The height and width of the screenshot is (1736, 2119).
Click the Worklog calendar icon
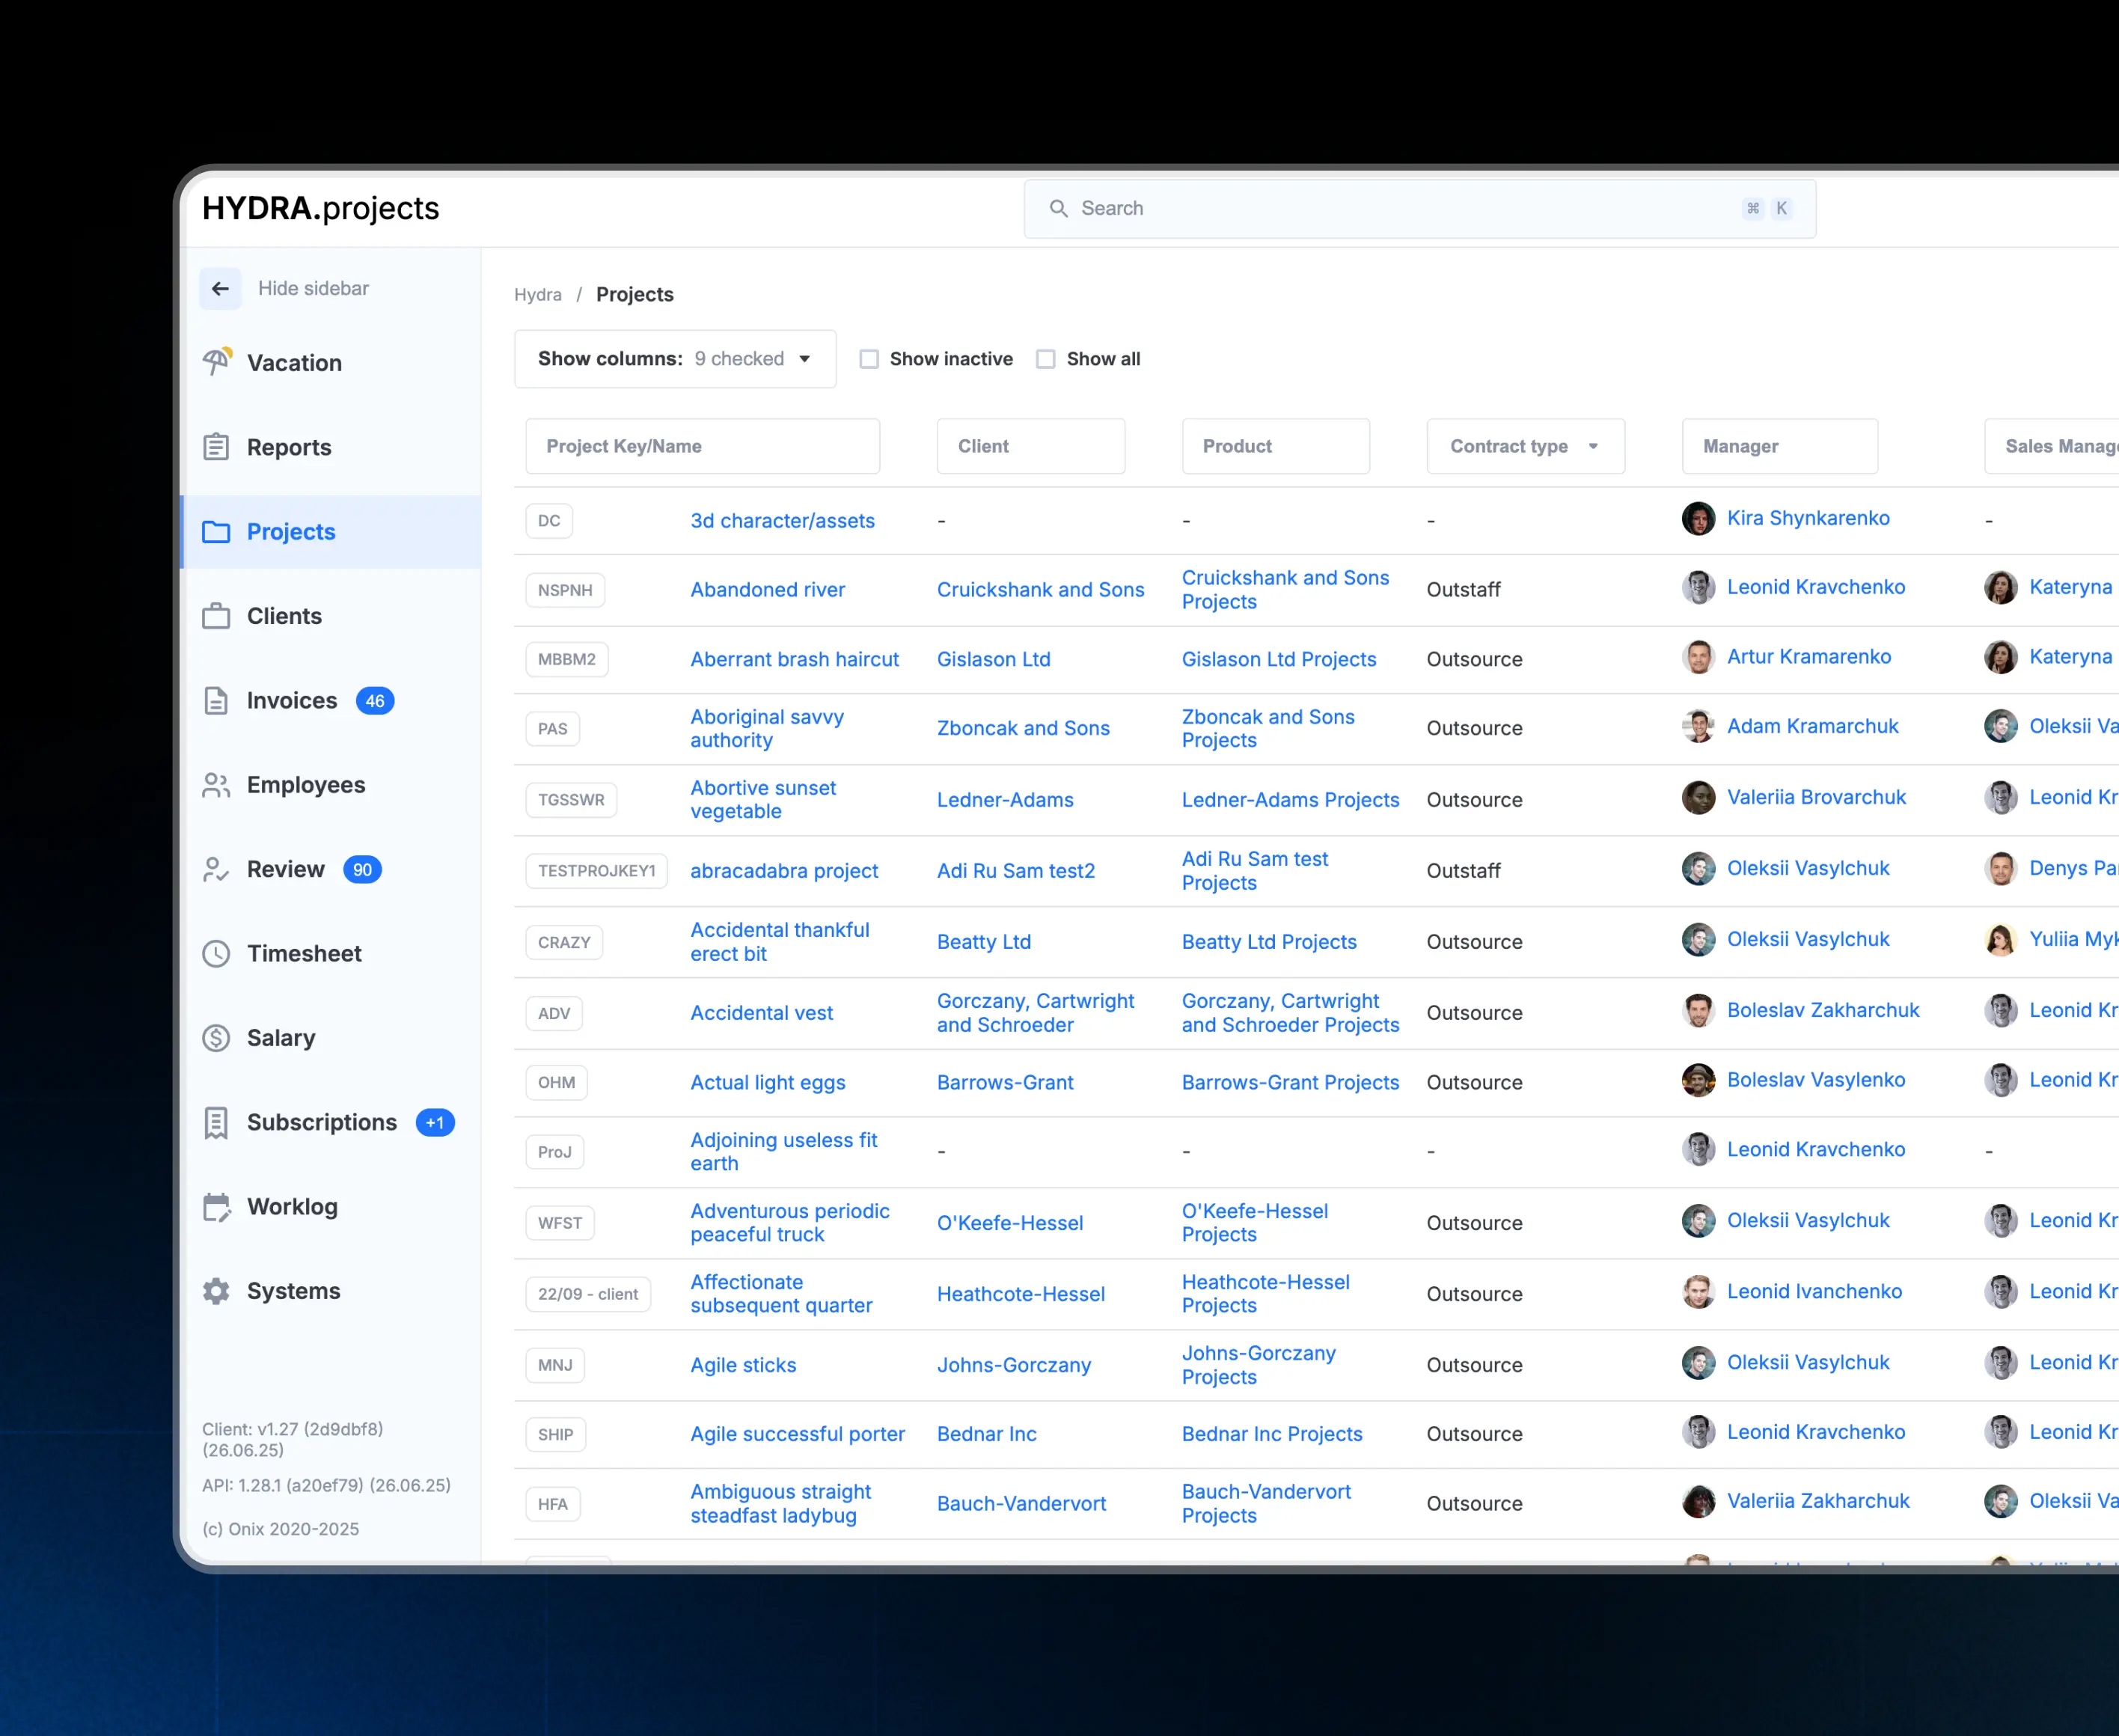[x=216, y=1207]
